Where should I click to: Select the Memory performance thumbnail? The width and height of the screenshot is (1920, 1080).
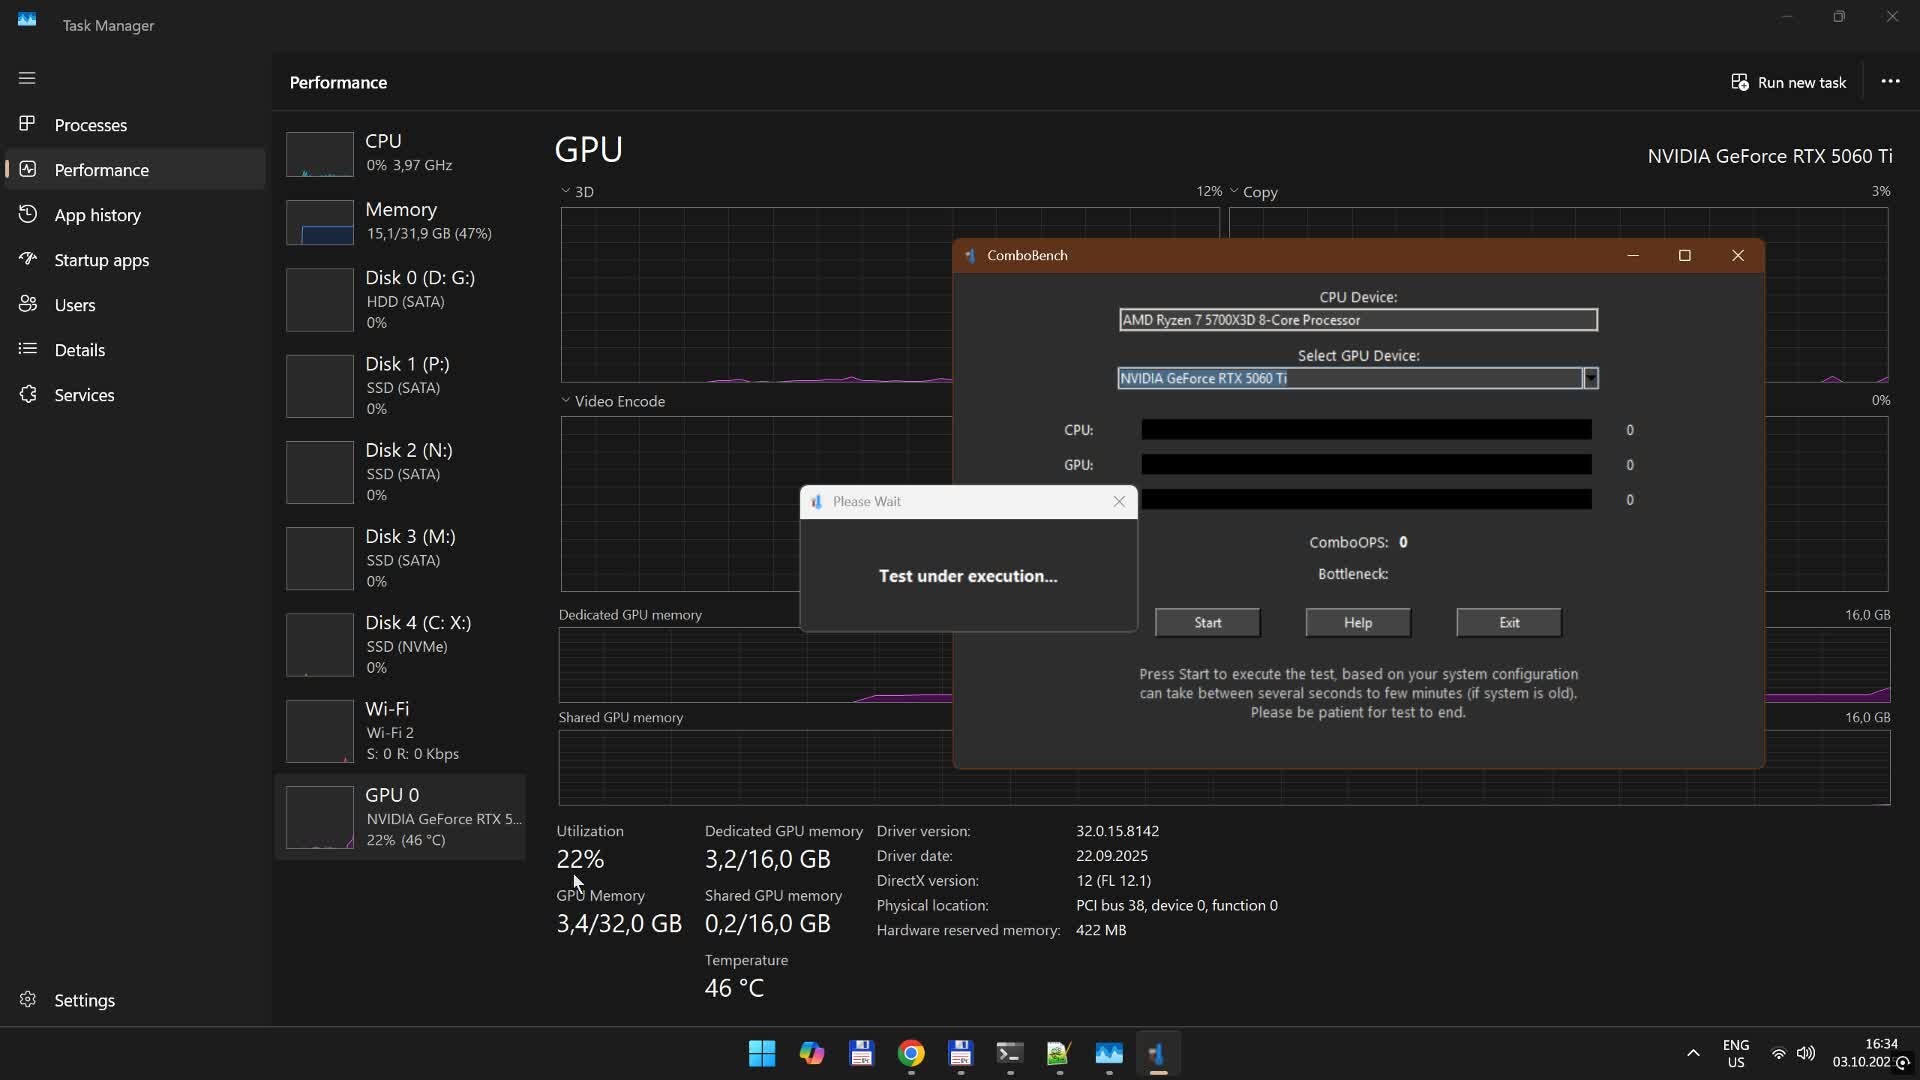[x=320, y=222]
